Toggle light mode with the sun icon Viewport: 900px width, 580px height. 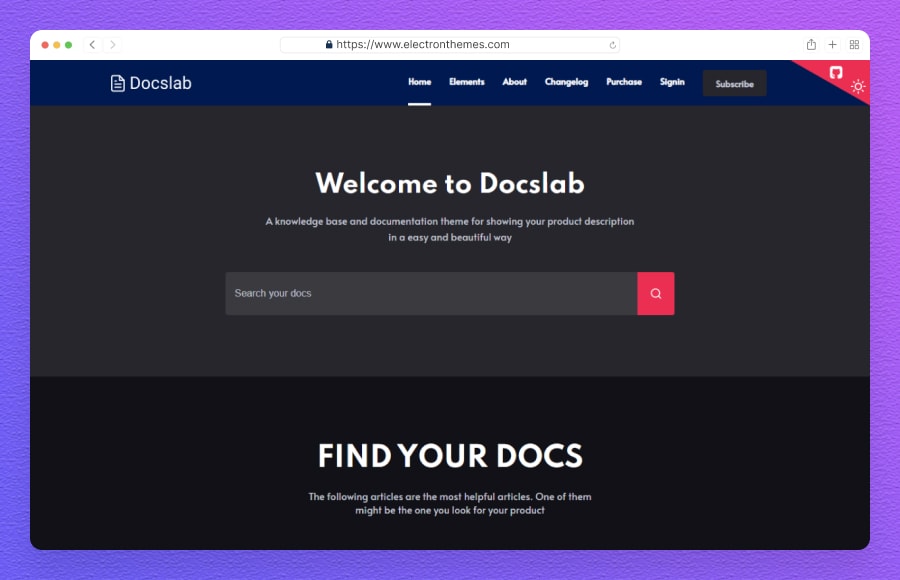pyautogui.click(x=858, y=87)
